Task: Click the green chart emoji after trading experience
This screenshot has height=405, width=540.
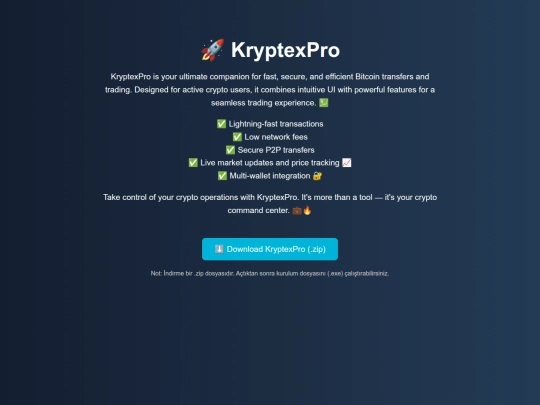Action: pyautogui.click(x=324, y=103)
